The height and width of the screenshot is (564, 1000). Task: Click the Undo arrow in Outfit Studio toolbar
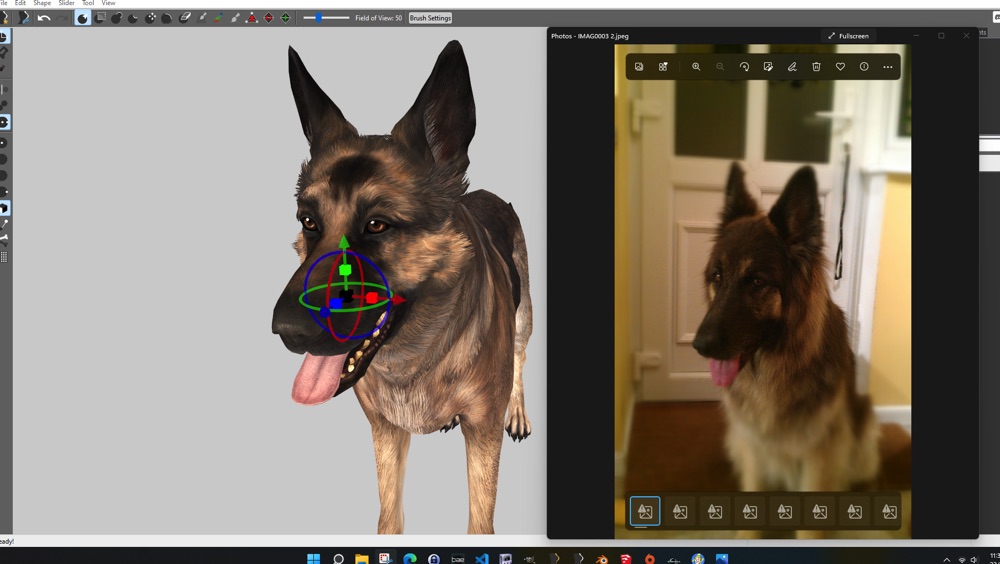[x=43, y=18]
